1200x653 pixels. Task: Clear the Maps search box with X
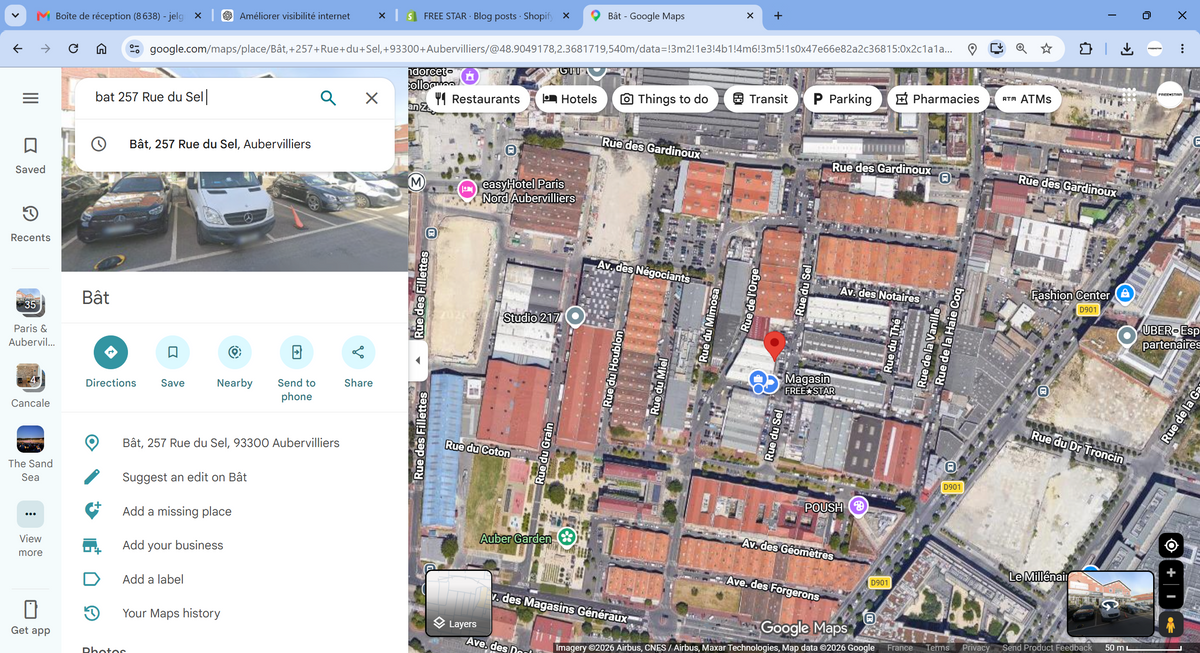point(372,97)
